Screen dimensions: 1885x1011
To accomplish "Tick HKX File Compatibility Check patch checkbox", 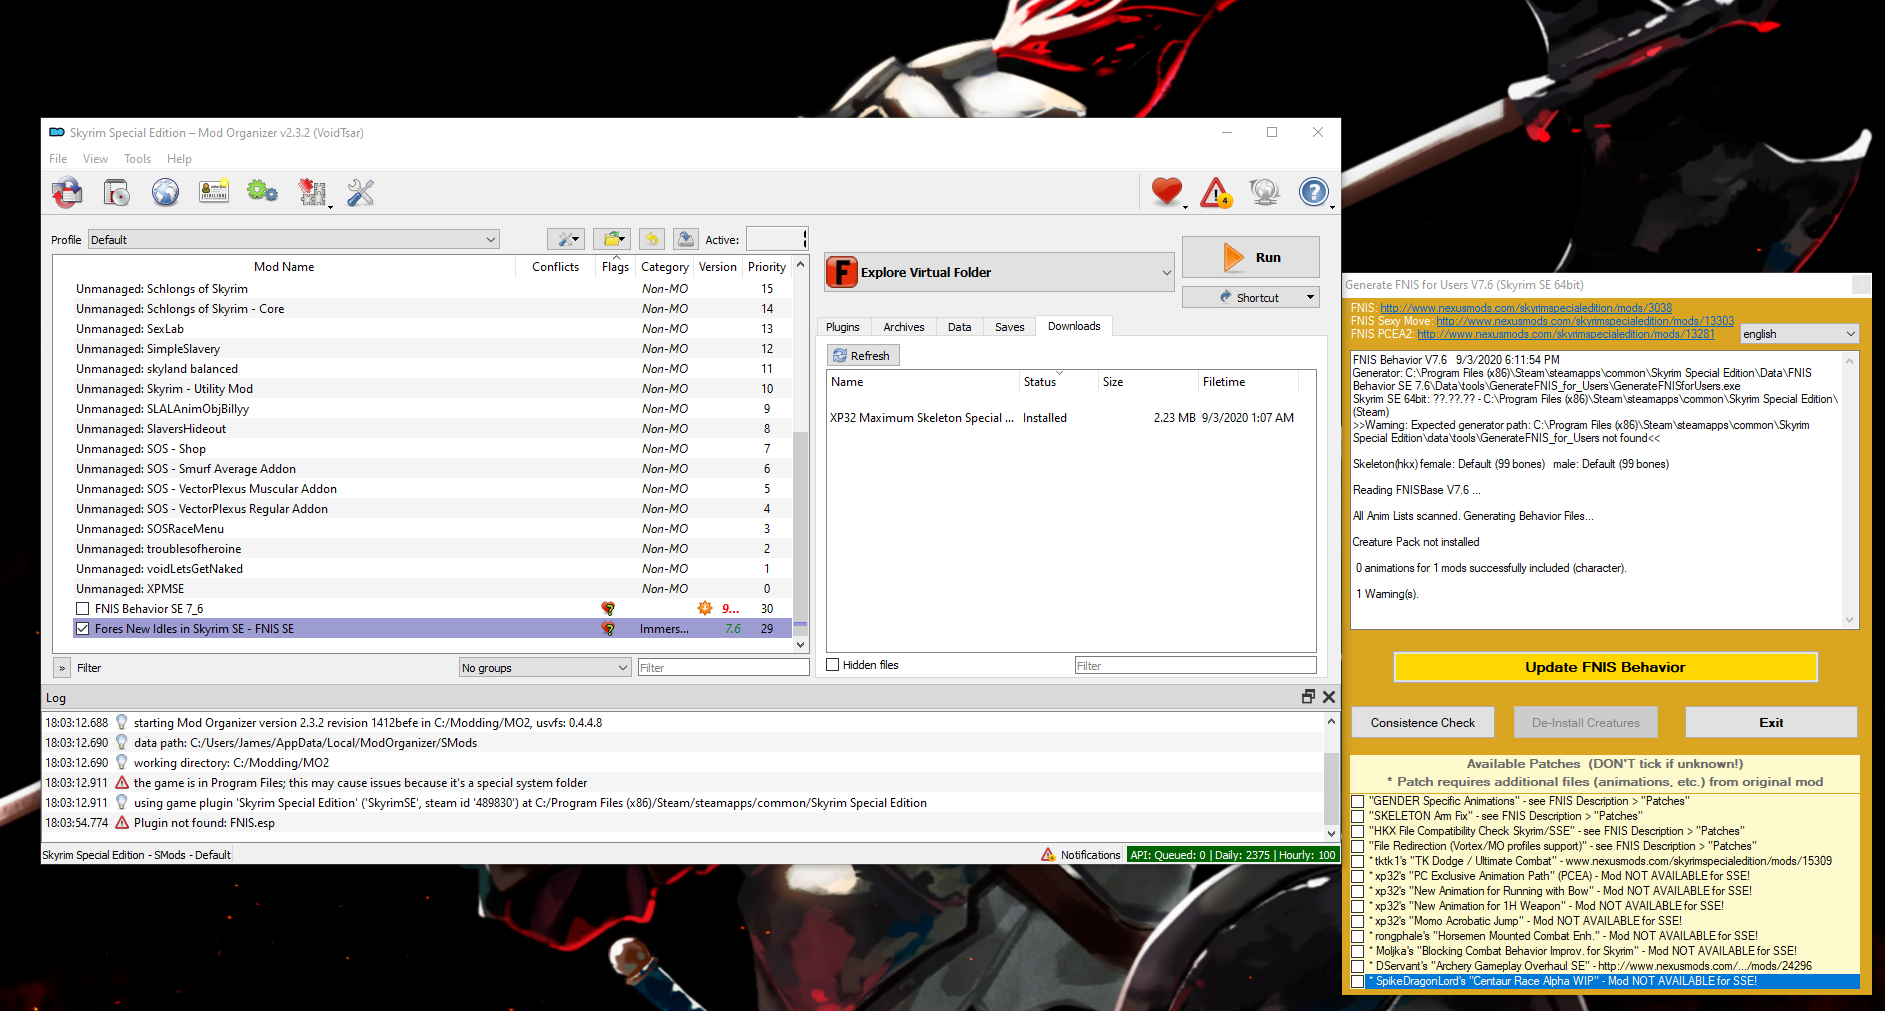I will (1358, 831).
